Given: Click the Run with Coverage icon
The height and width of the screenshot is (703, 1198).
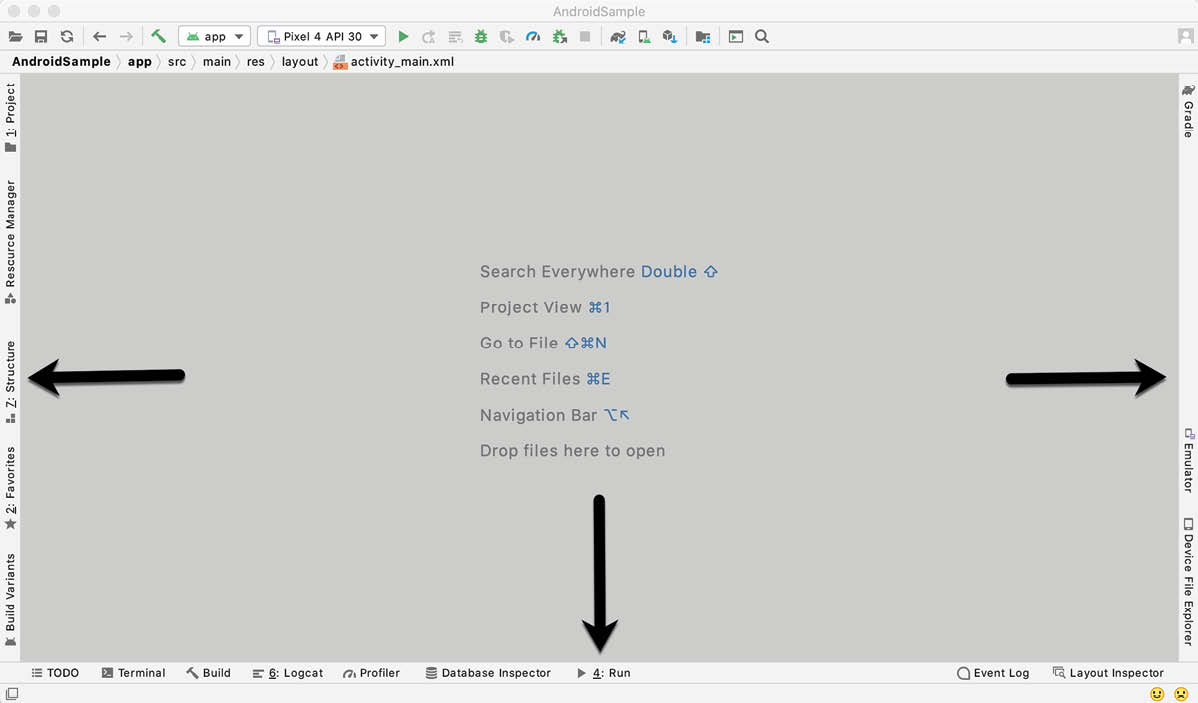Looking at the screenshot, I should pyautogui.click(x=507, y=37).
